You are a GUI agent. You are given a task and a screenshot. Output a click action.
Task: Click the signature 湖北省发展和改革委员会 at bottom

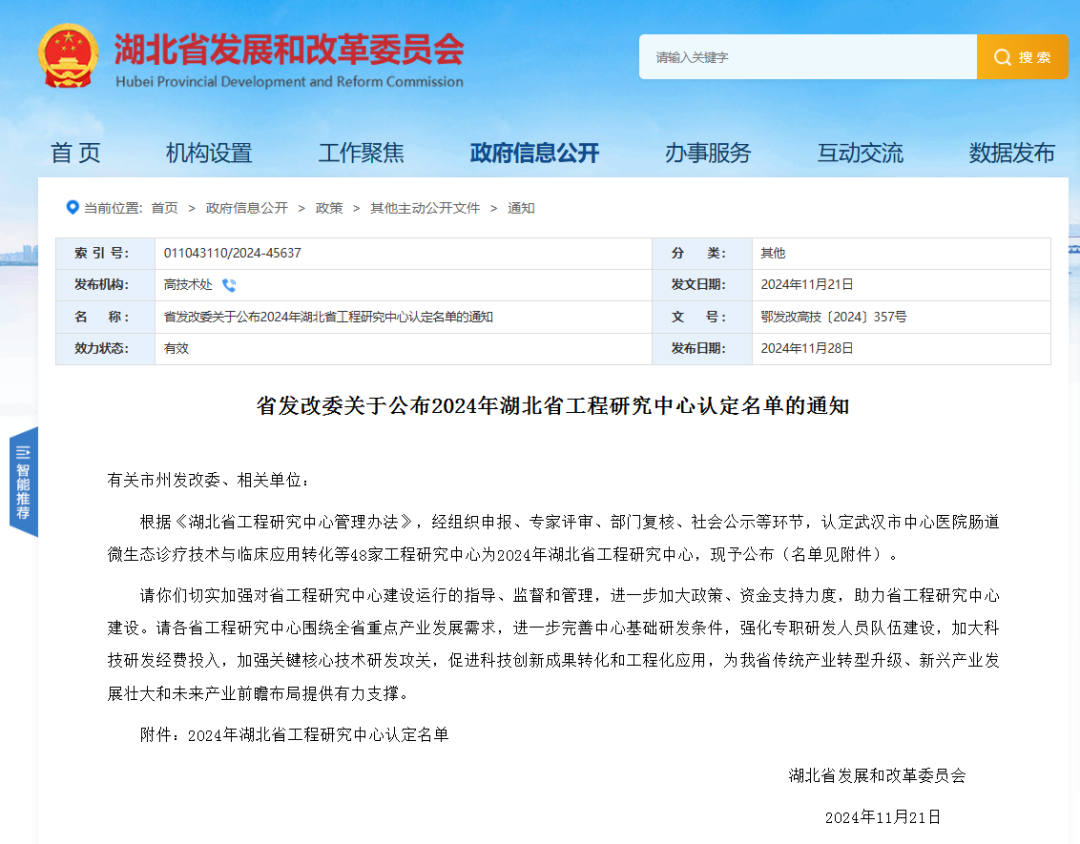pyautogui.click(x=877, y=776)
